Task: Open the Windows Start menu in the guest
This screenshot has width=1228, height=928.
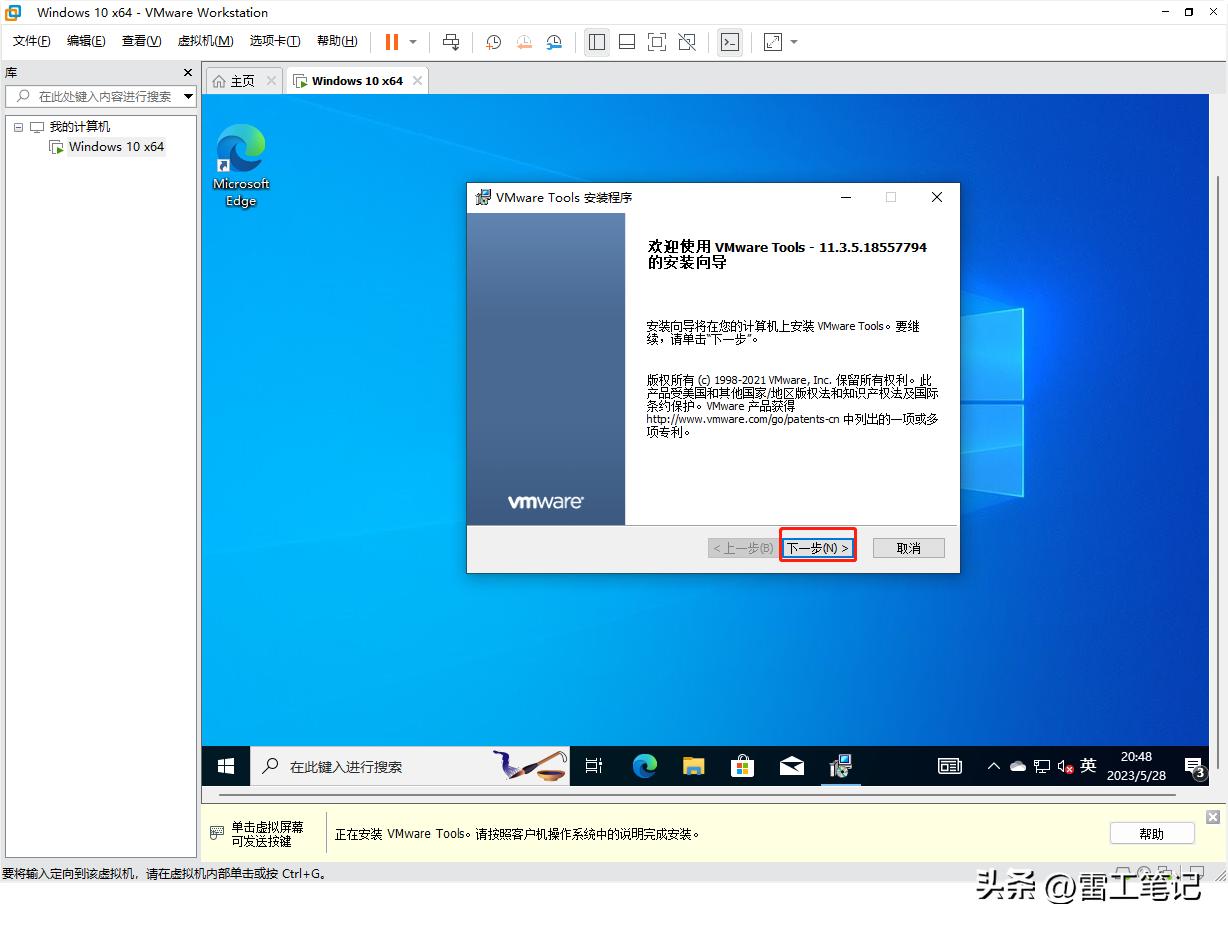Action: pos(226,766)
